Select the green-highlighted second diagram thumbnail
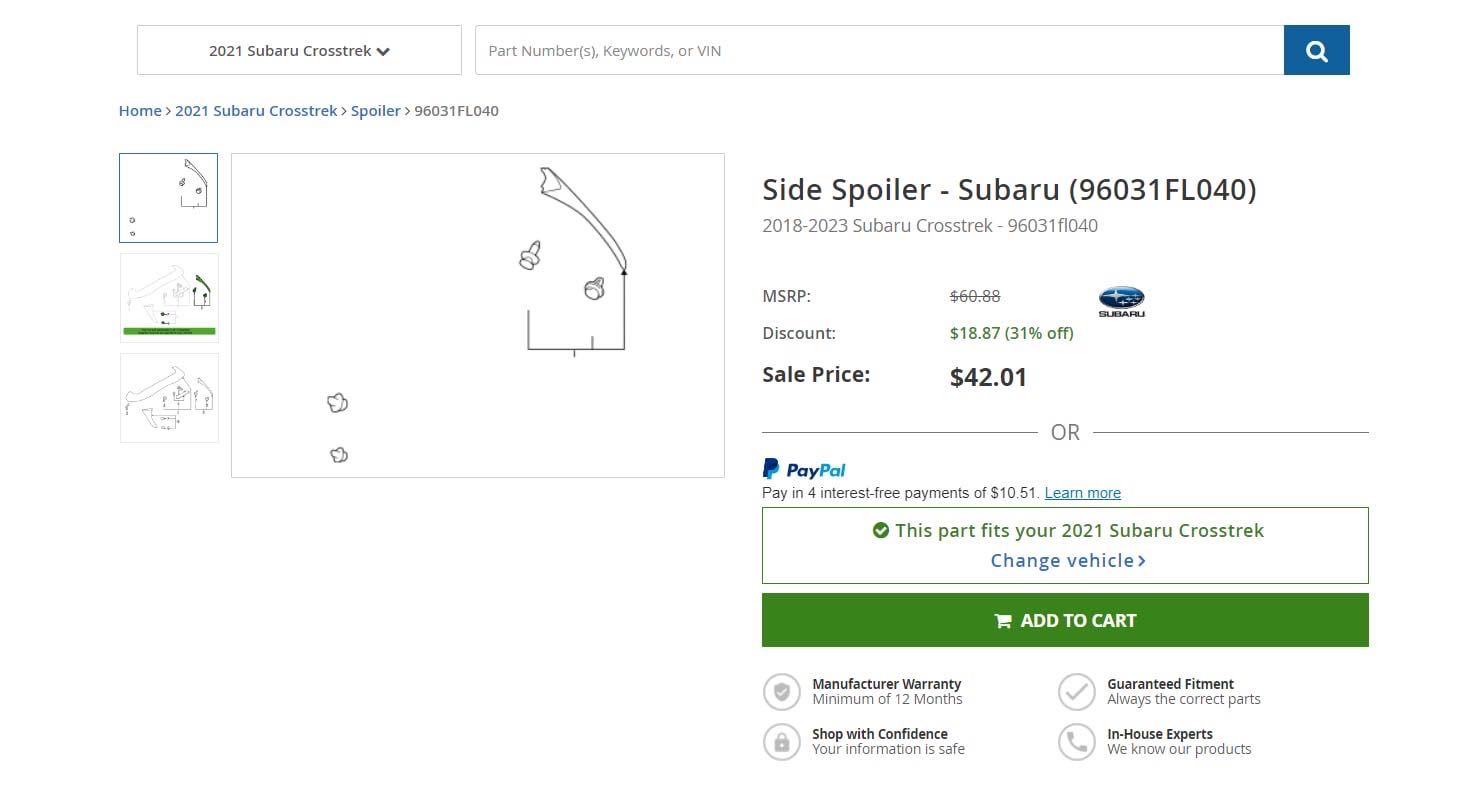This screenshot has height=812, width=1481. pyautogui.click(x=169, y=298)
